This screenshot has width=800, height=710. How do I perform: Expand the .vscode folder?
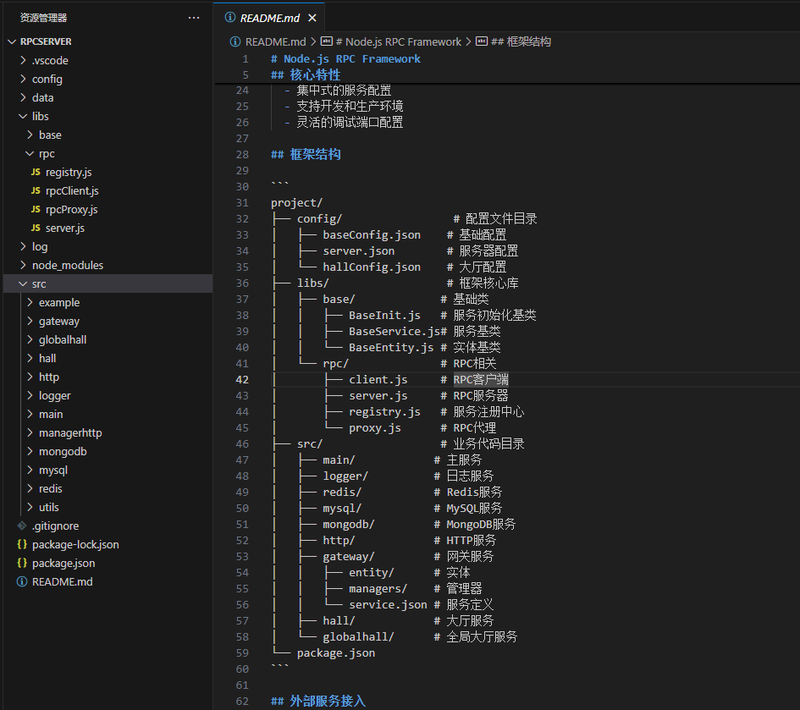[23, 60]
